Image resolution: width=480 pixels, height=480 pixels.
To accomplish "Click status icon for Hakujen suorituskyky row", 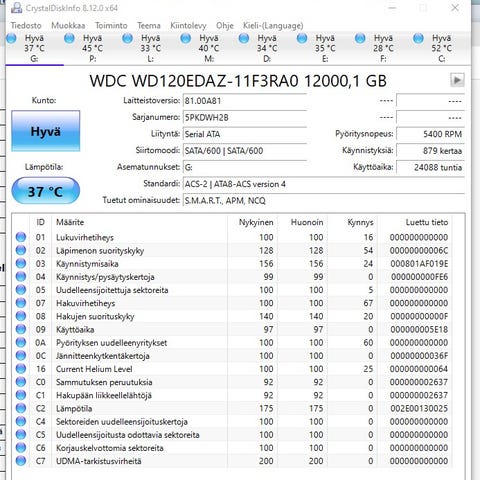I will (21, 316).
